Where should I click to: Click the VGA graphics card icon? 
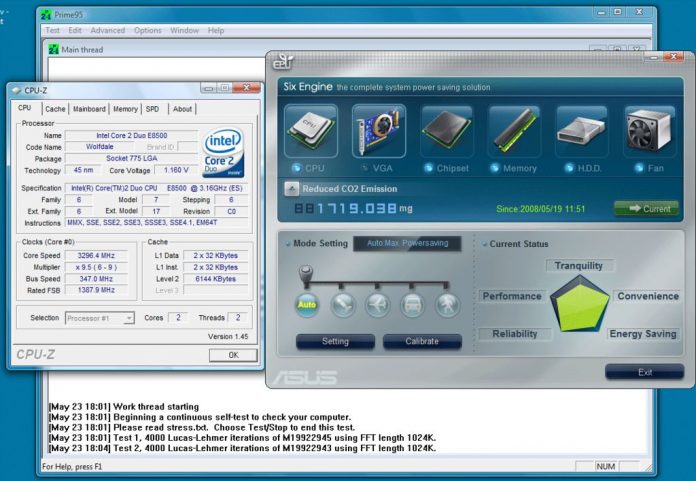379,131
